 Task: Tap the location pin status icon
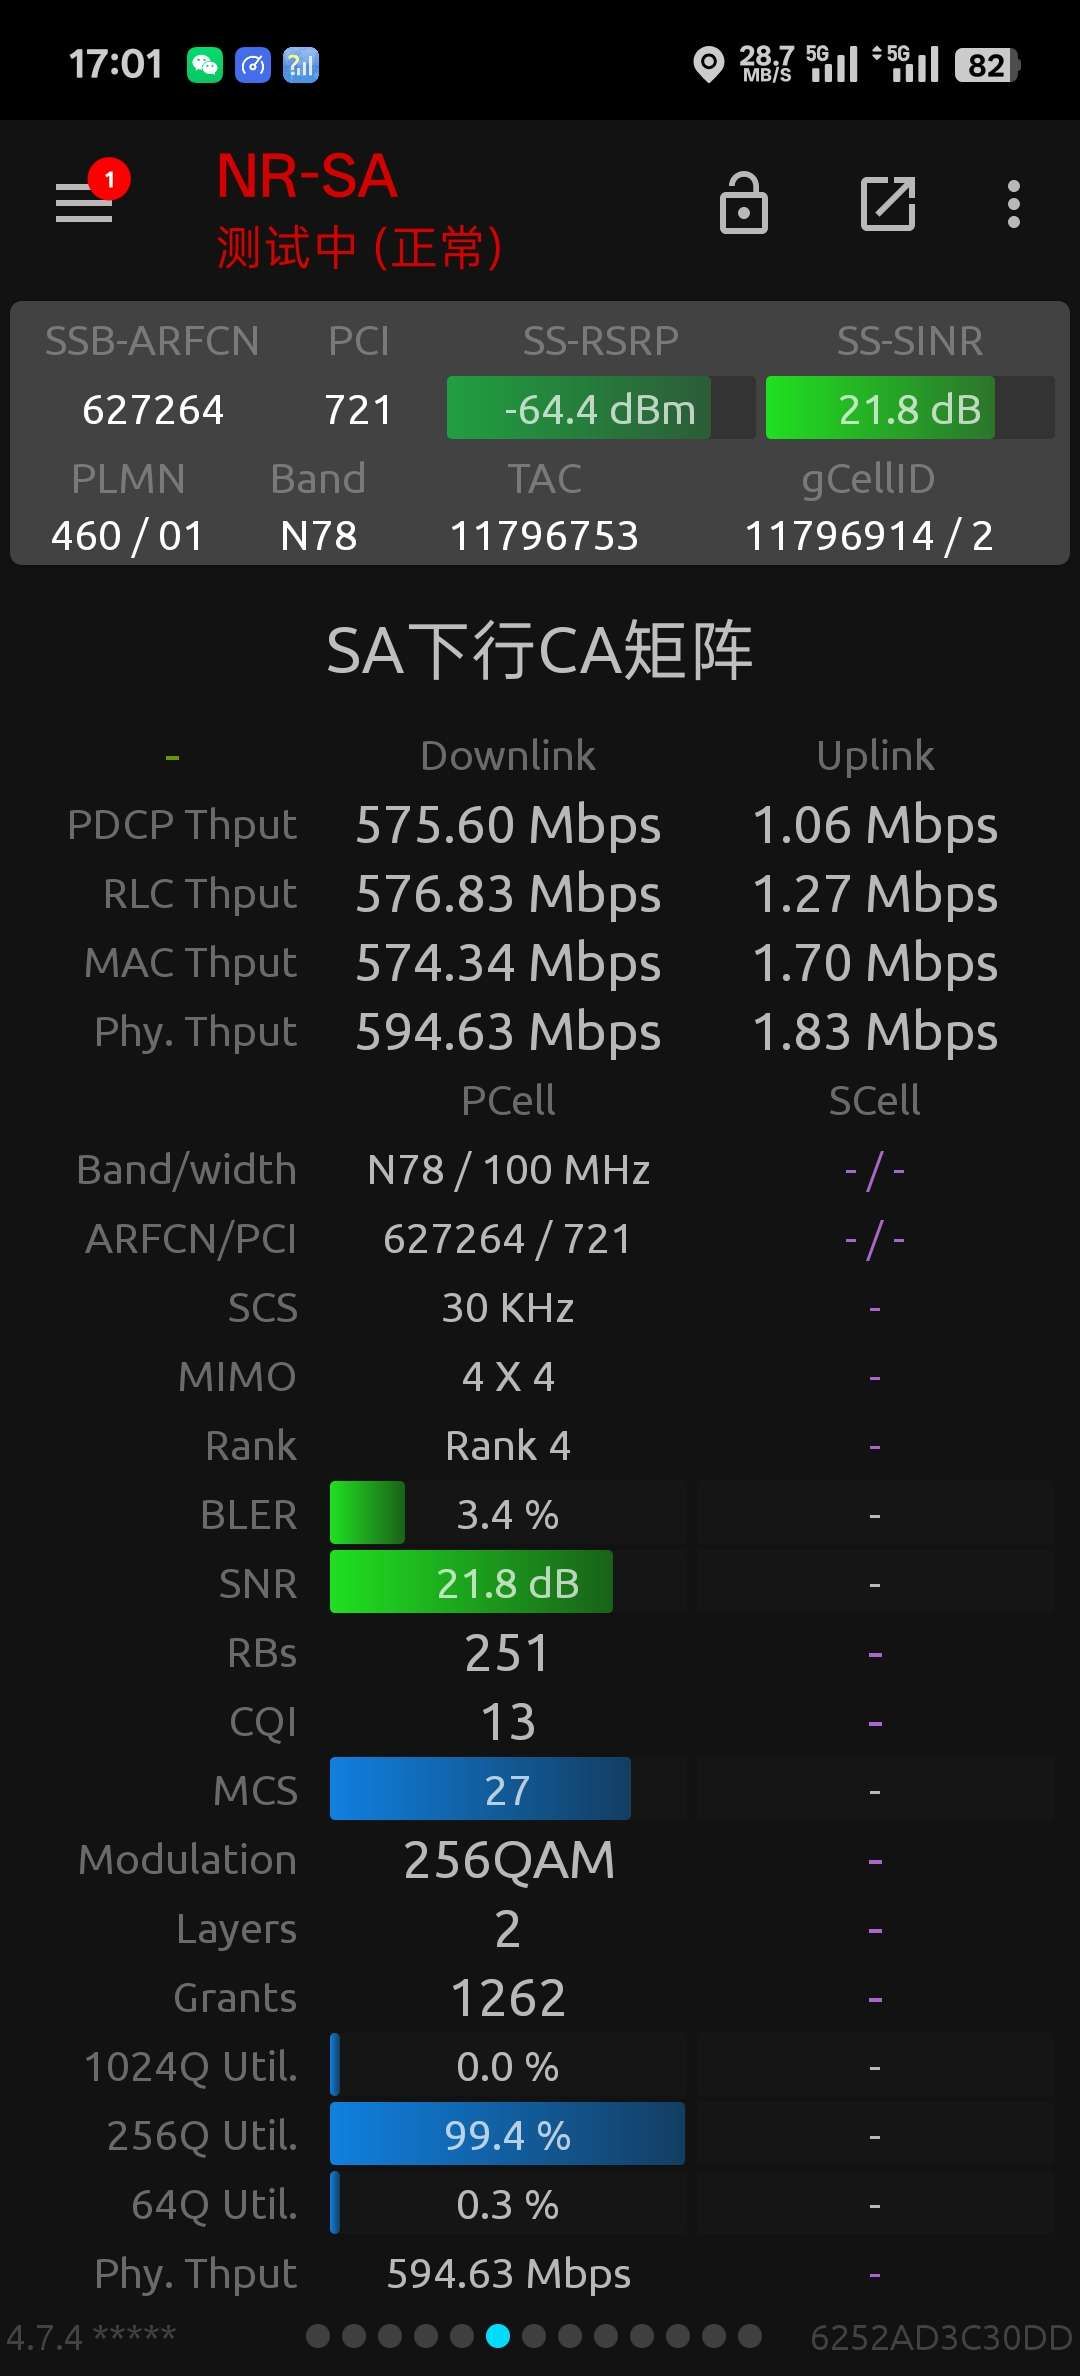pyautogui.click(x=709, y=65)
